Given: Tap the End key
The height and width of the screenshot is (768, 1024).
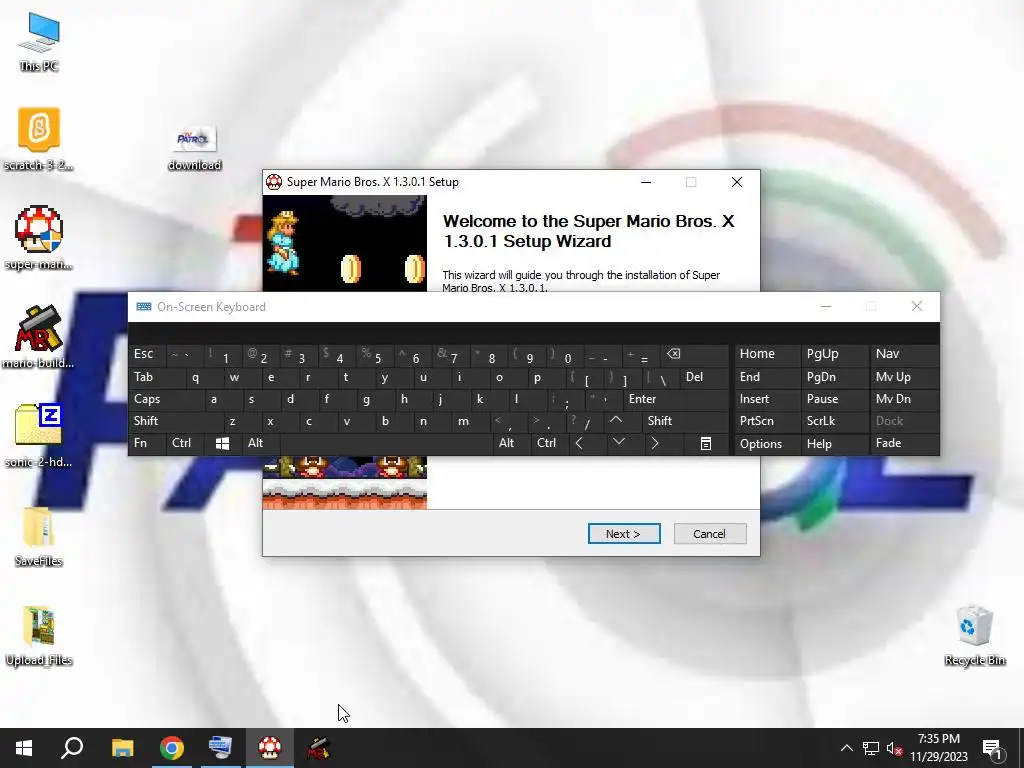Looking at the screenshot, I should [767, 377].
